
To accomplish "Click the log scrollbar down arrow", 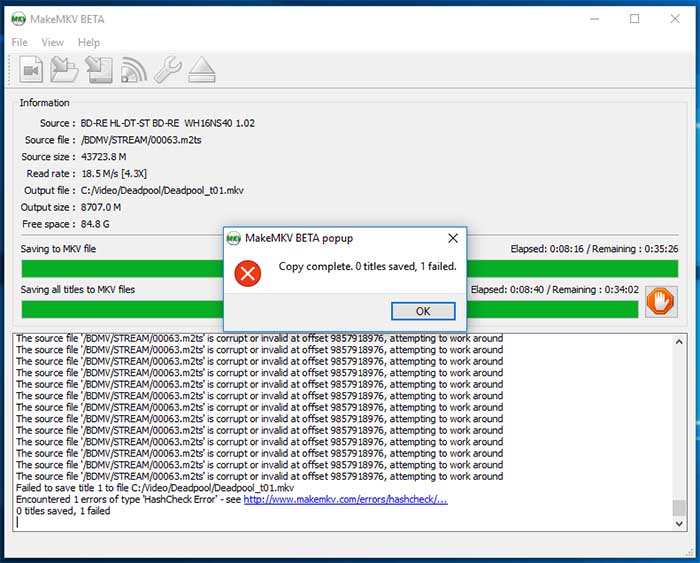I will 679,524.
